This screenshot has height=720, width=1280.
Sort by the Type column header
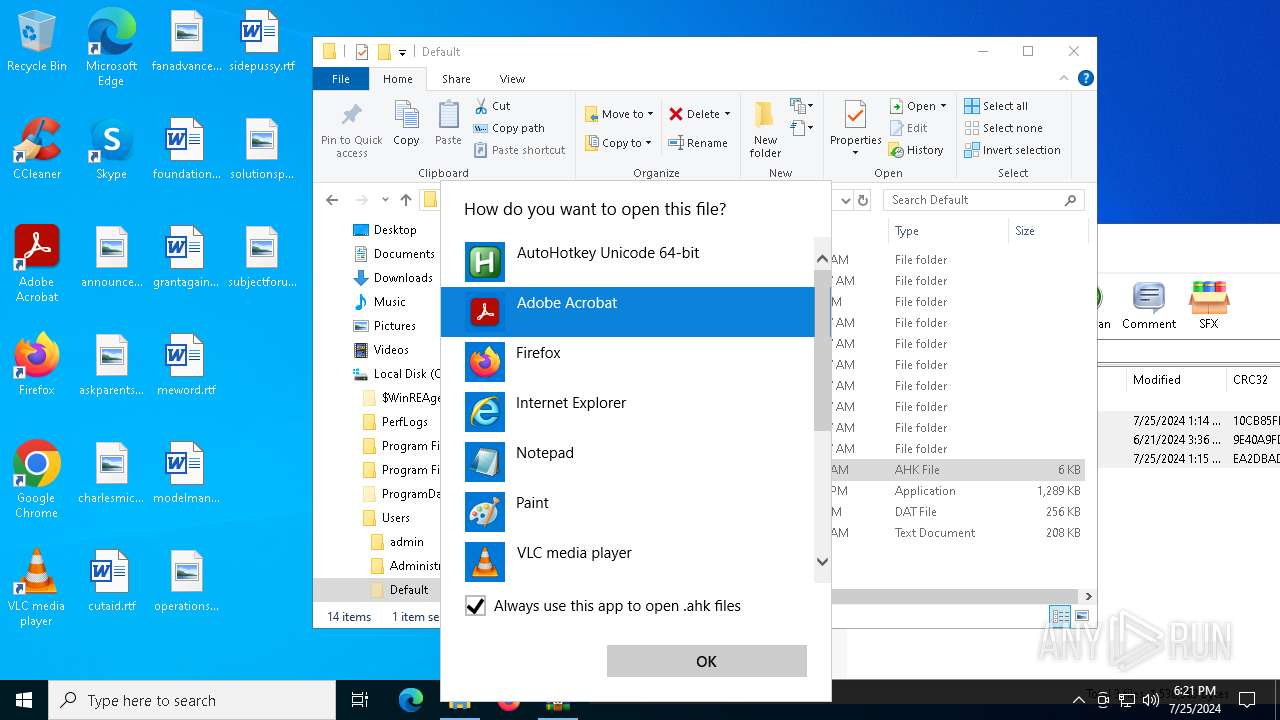pyautogui.click(x=947, y=231)
